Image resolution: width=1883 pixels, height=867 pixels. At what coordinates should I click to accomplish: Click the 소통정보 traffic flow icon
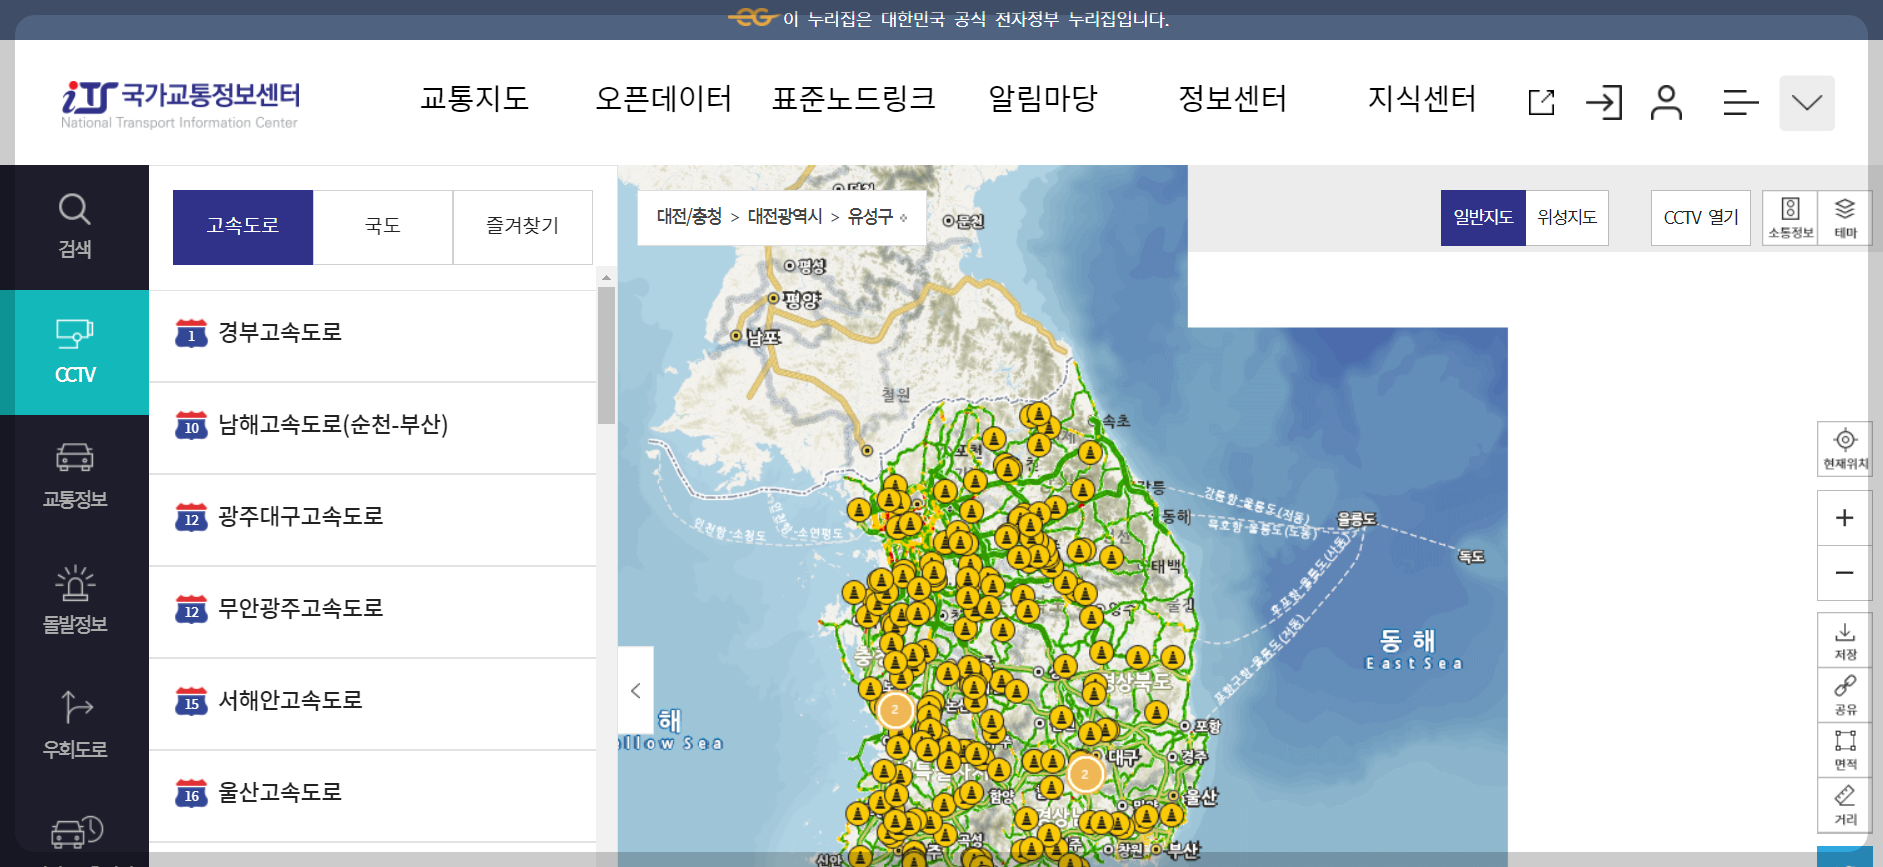point(1790,218)
